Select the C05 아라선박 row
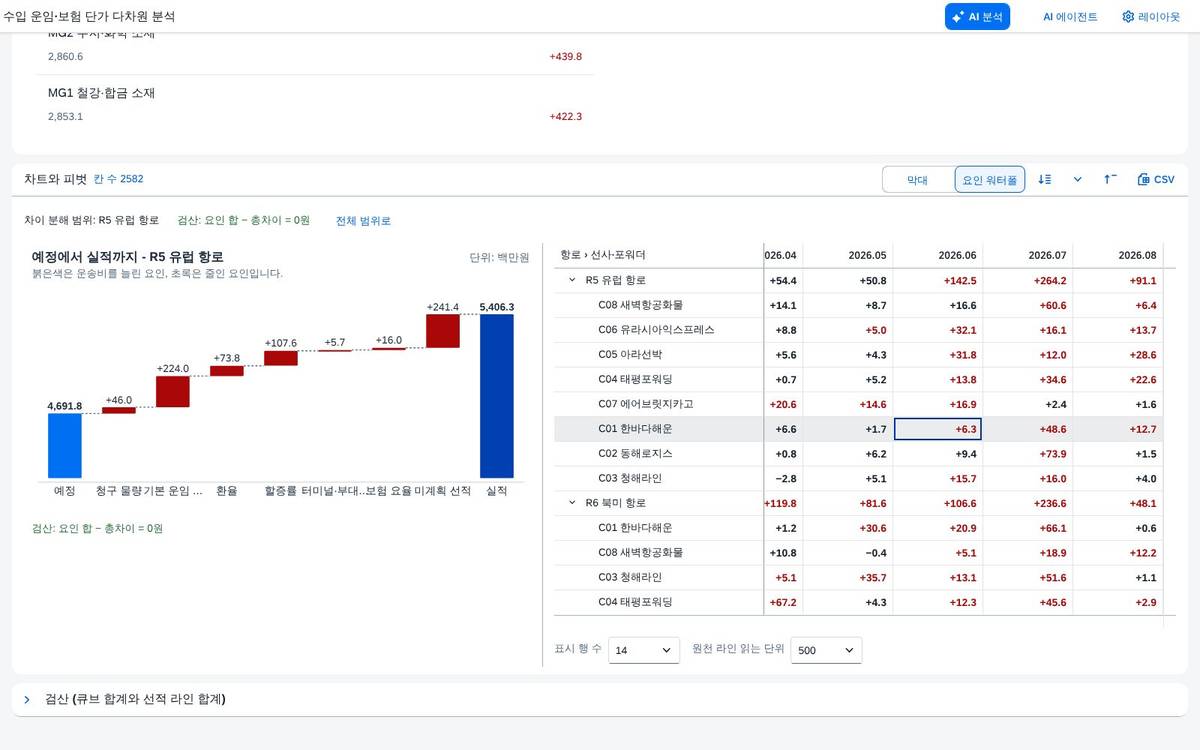This screenshot has width=1200, height=750. [858, 355]
